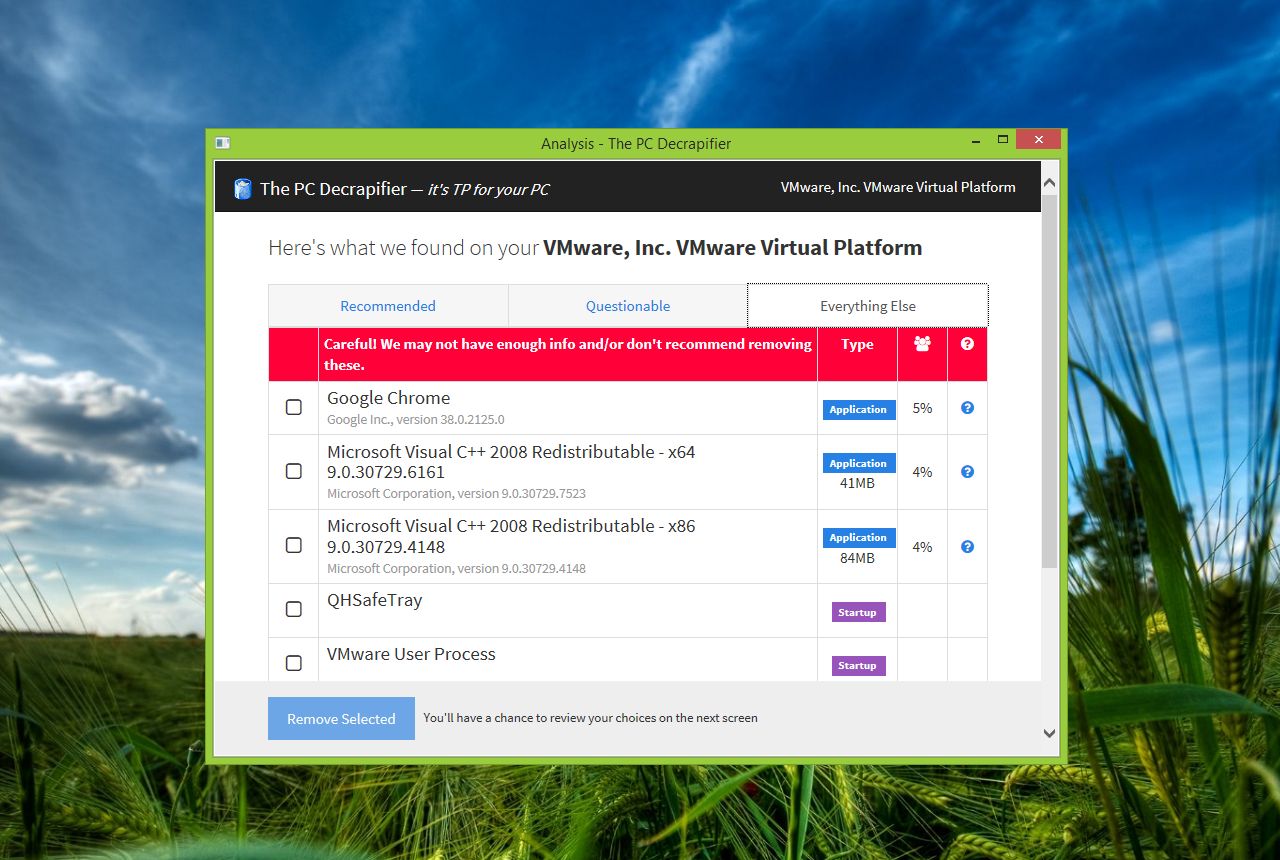This screenshot has height=860, width=1280.
Task: Click the Google Chrome entry name
Action: 389,398
